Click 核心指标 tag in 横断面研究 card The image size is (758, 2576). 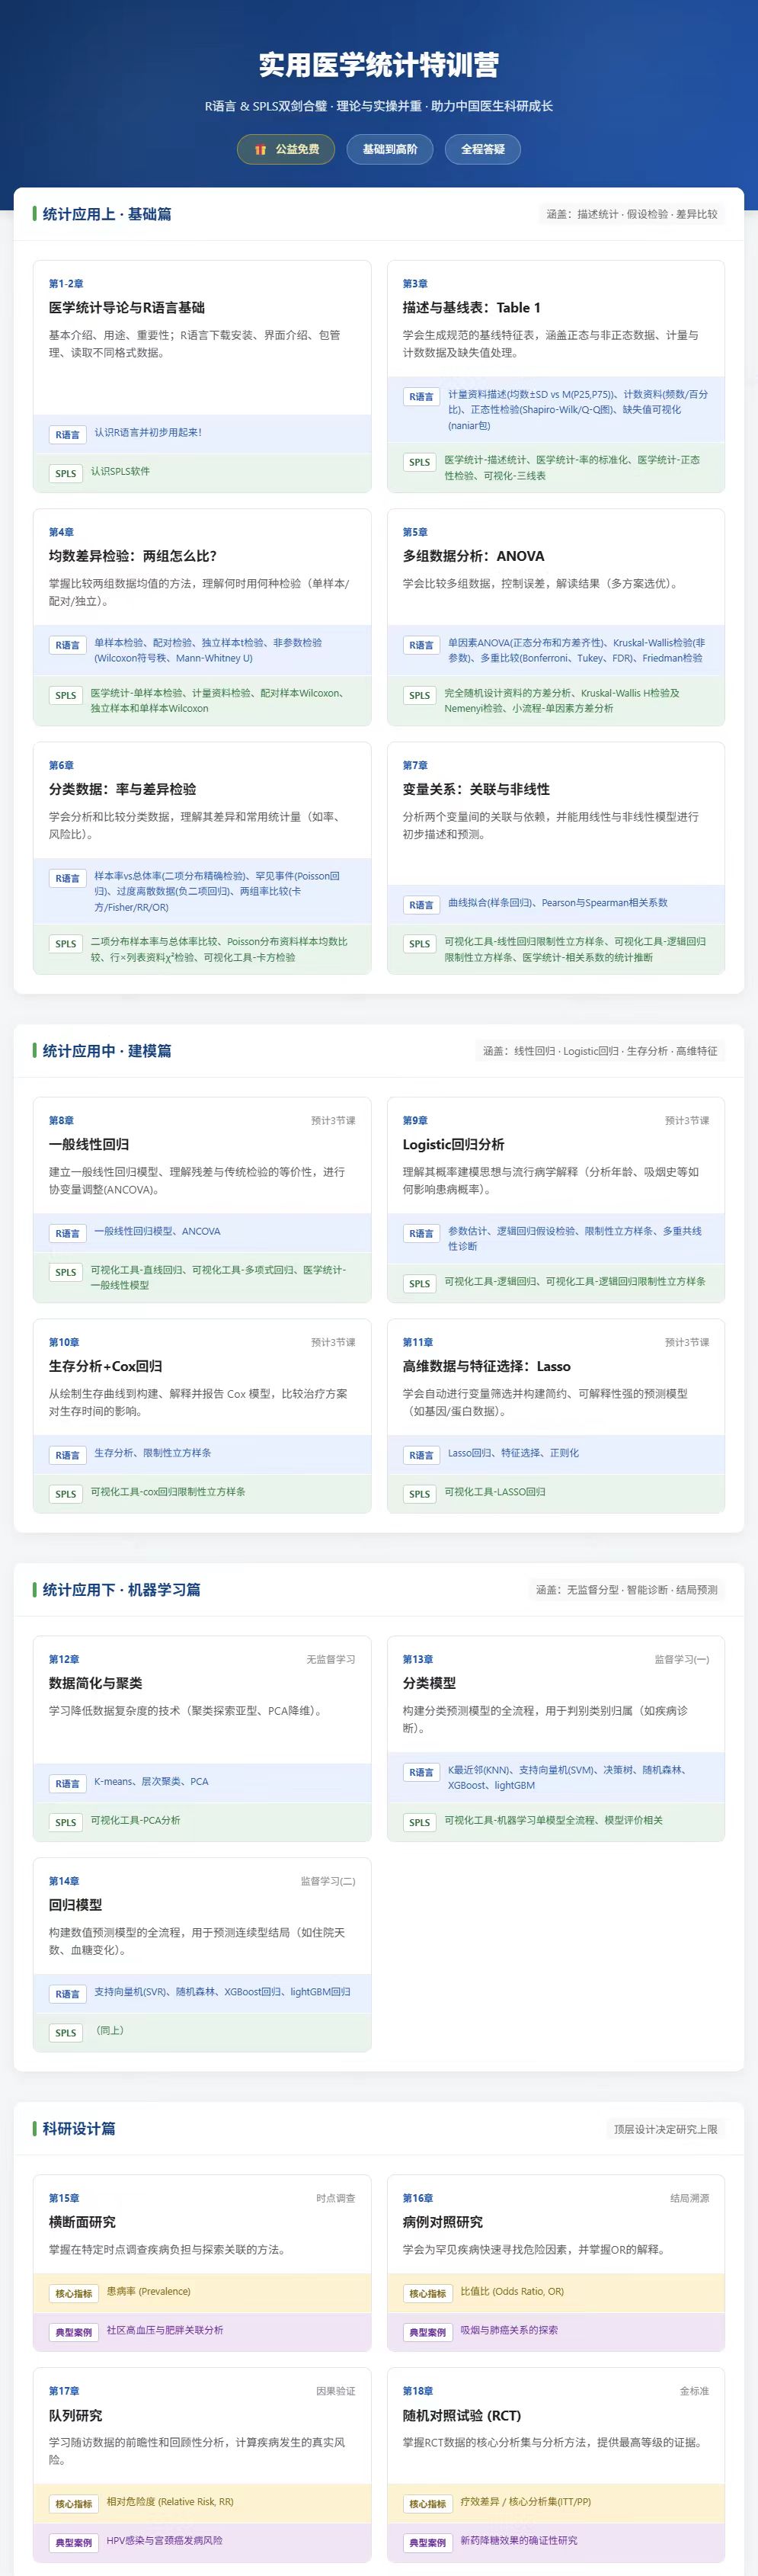(74, 2294)
